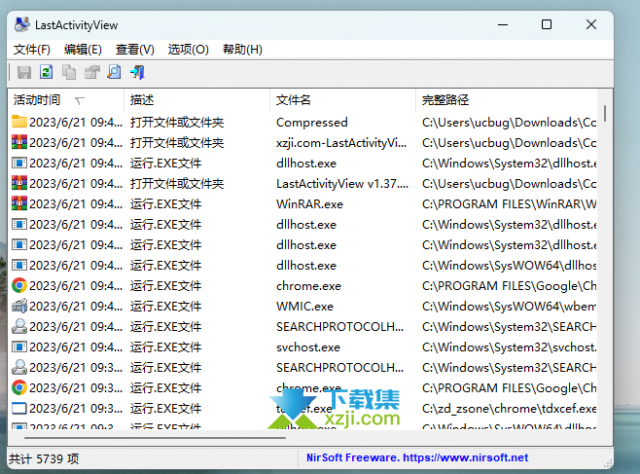Sort by the 描述 column header
The width and height of the screenshot is (640, 474).
[197, 100]
